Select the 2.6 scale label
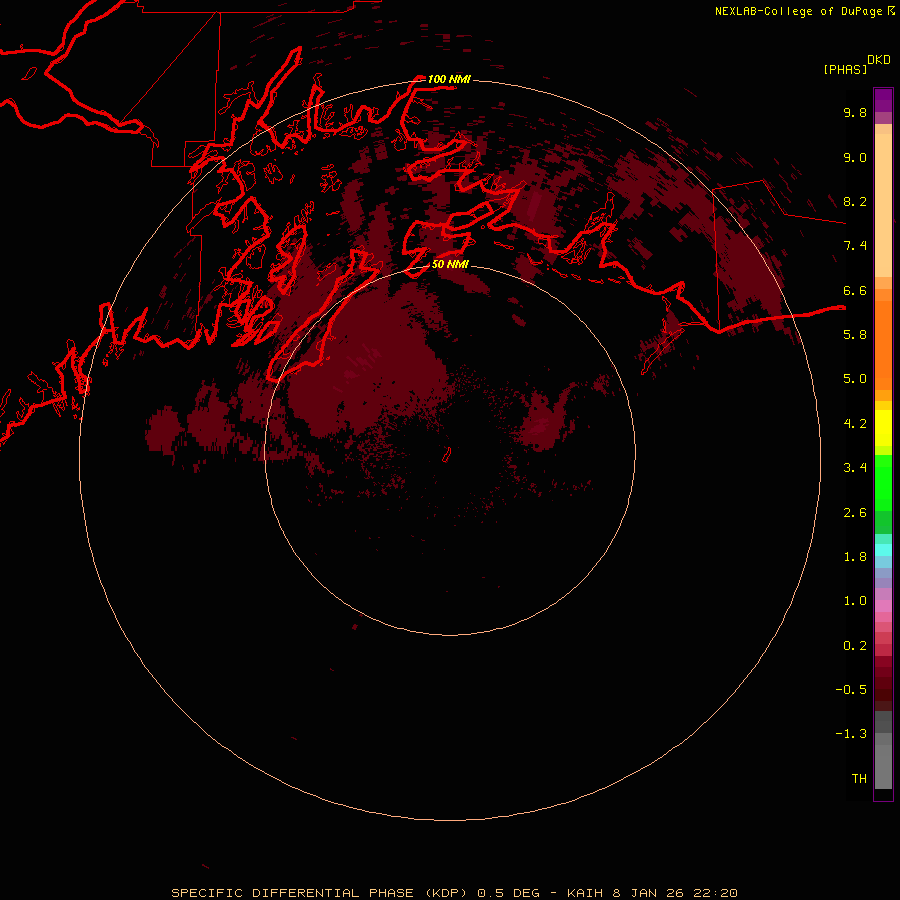This screenshot has width=900, height=900. click(x=855, y=513)
